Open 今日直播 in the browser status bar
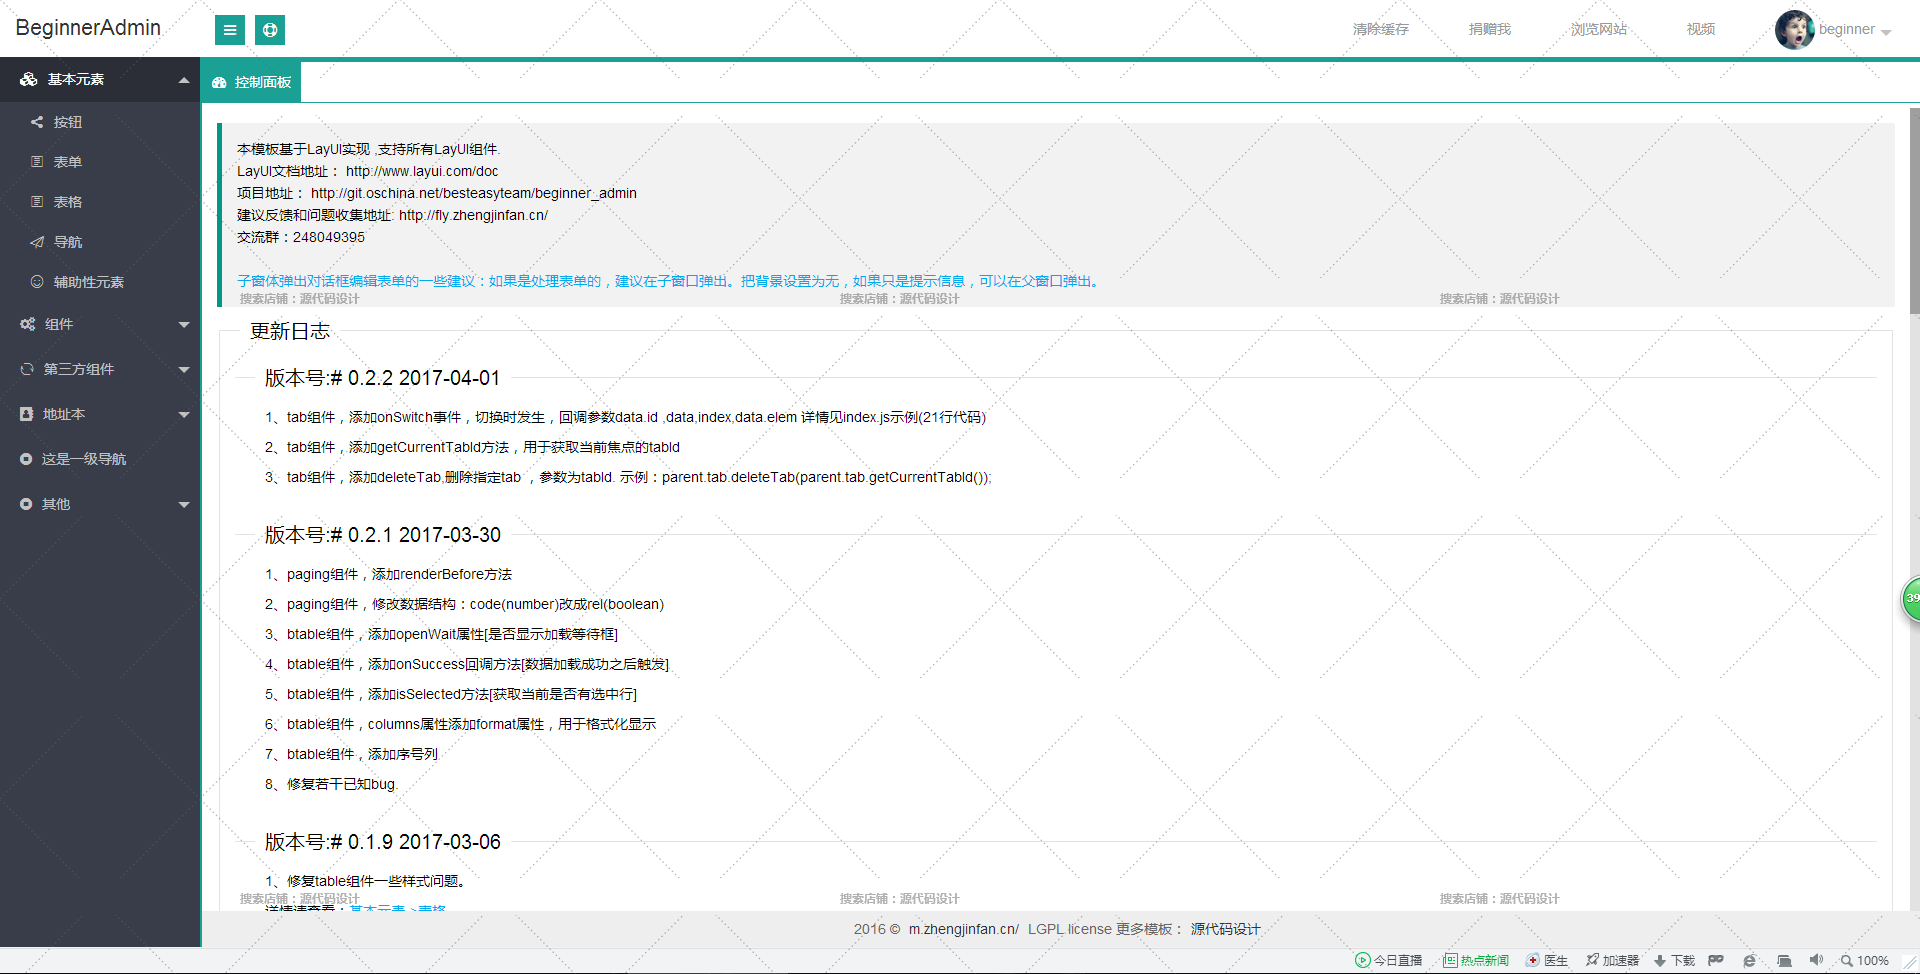This screenshot has height=974, width=1920. (x=1389, y=960)
